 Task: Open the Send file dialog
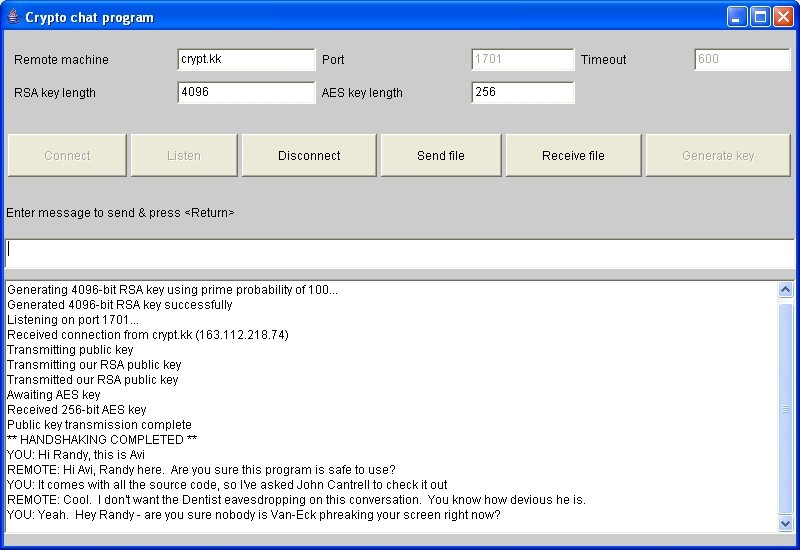(441, 156)
